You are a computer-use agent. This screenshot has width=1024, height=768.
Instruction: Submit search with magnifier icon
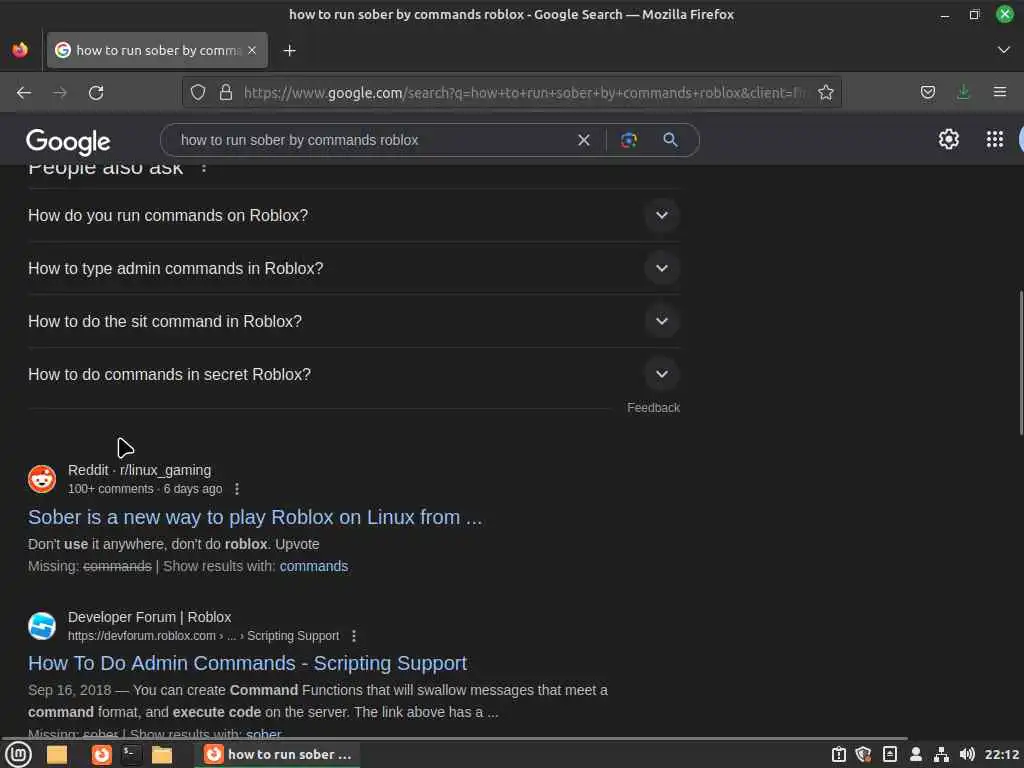pyautogui.click(x=670, y=140)
